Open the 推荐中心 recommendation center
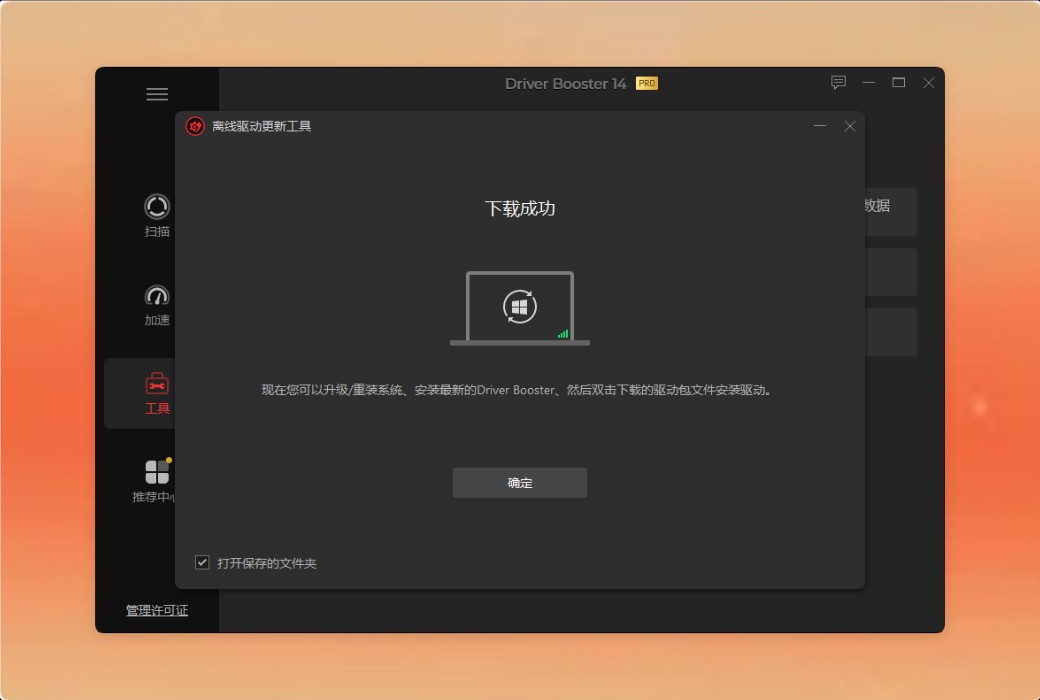Viewport: 1040px width, 700px height. click(x=155, y=481)
